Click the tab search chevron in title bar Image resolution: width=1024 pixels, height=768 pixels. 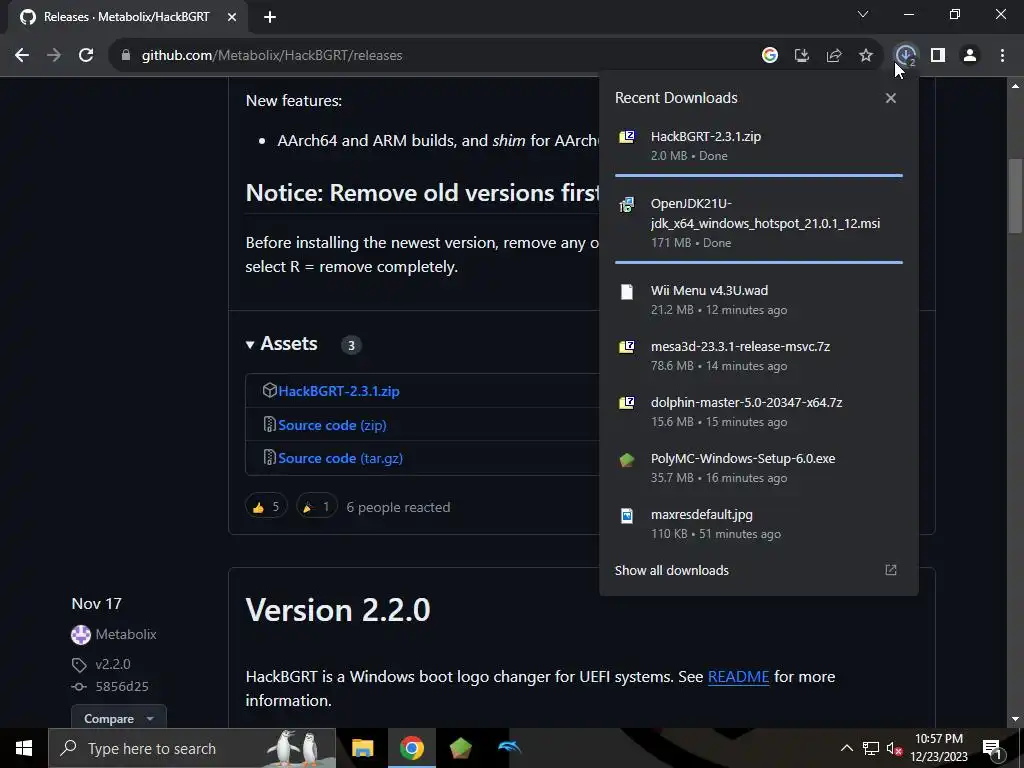(863, 14)
